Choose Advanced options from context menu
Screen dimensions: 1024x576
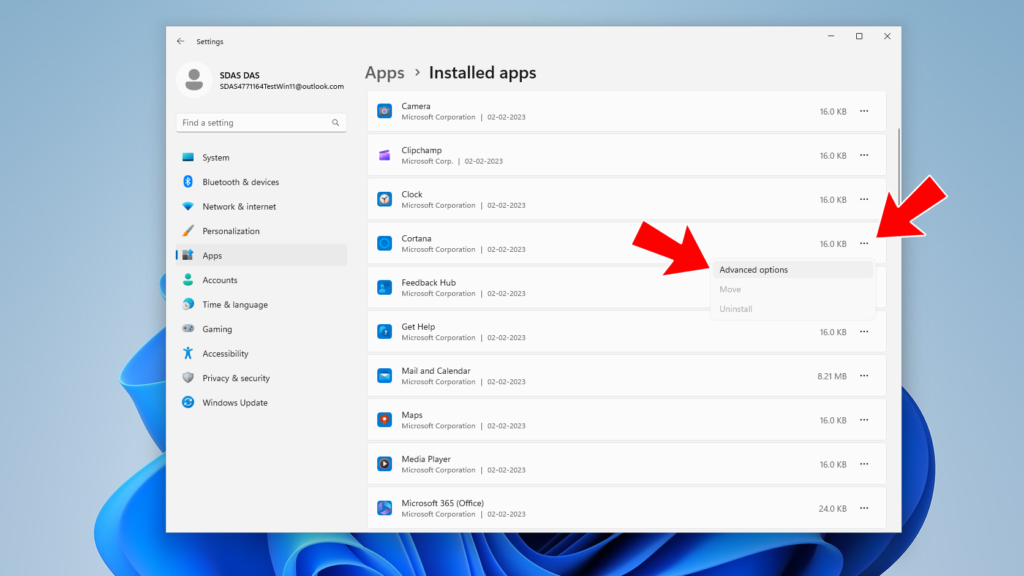pyautogui.click(x=792, y=270)
